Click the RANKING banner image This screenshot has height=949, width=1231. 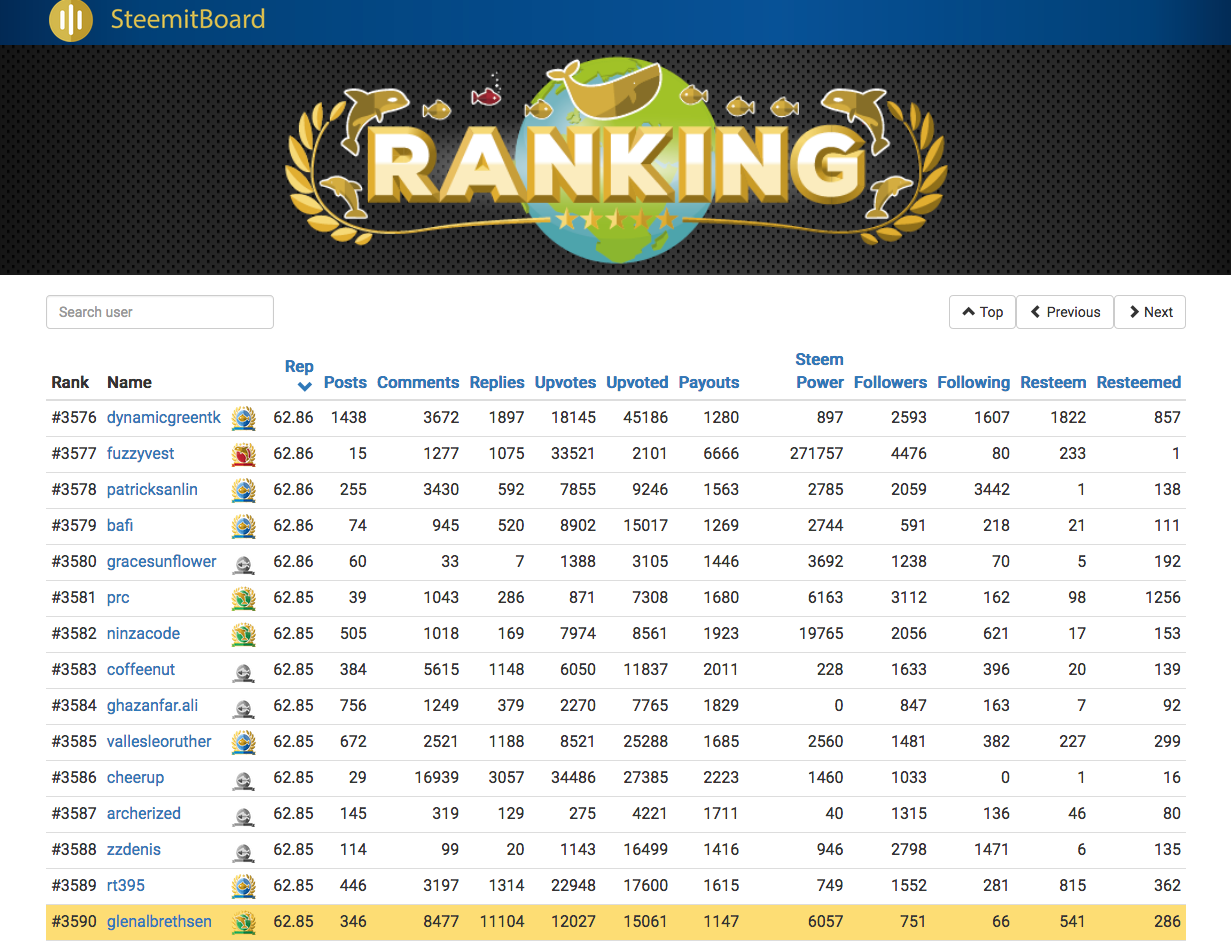pyautogui.click(x=615, y=160)
